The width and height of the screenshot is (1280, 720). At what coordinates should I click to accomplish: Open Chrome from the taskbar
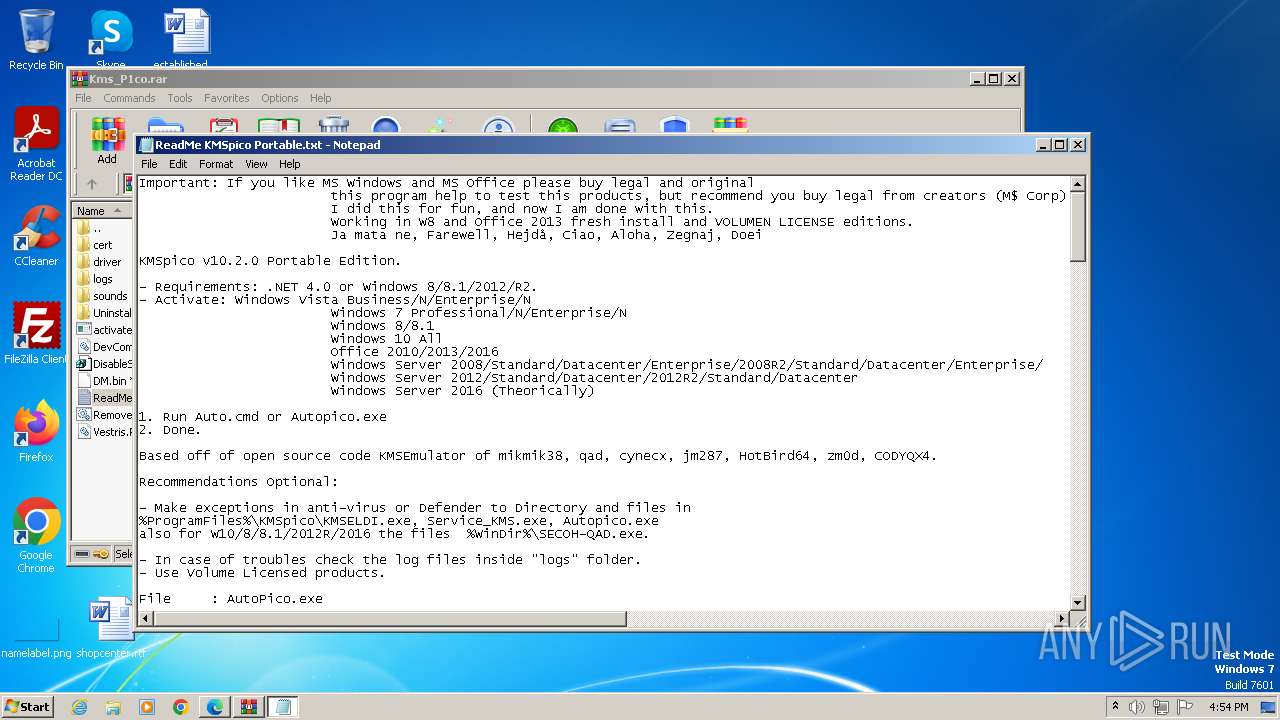coord(181,707)
